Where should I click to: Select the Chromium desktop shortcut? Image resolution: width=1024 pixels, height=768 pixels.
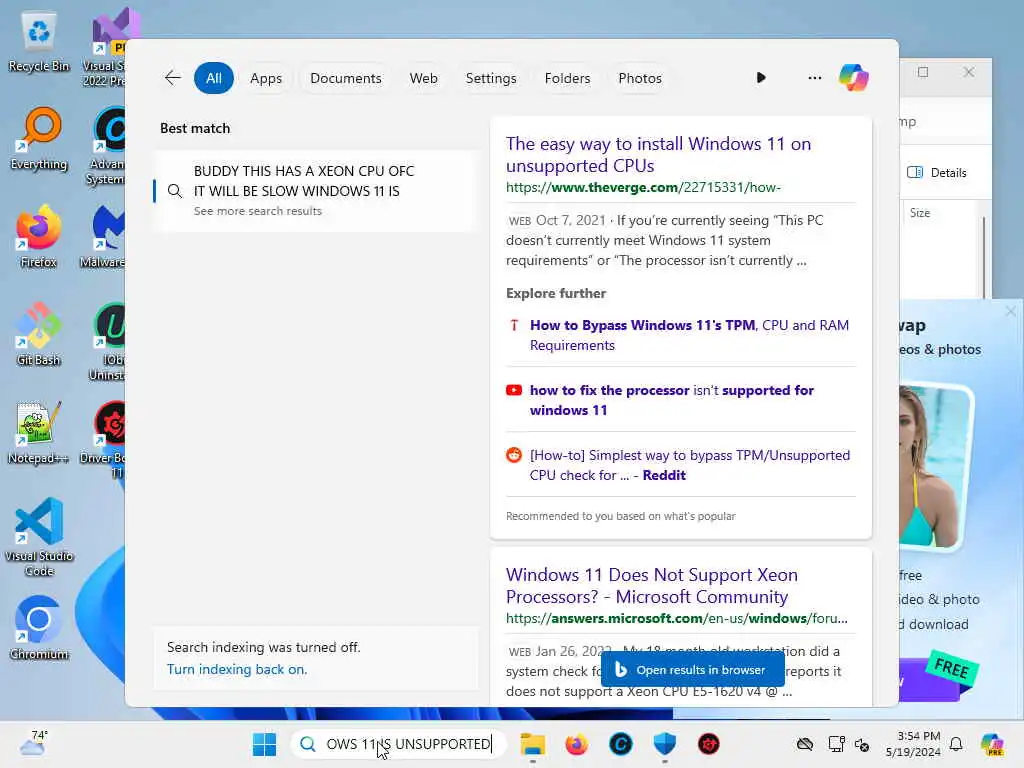pos(39,628)
